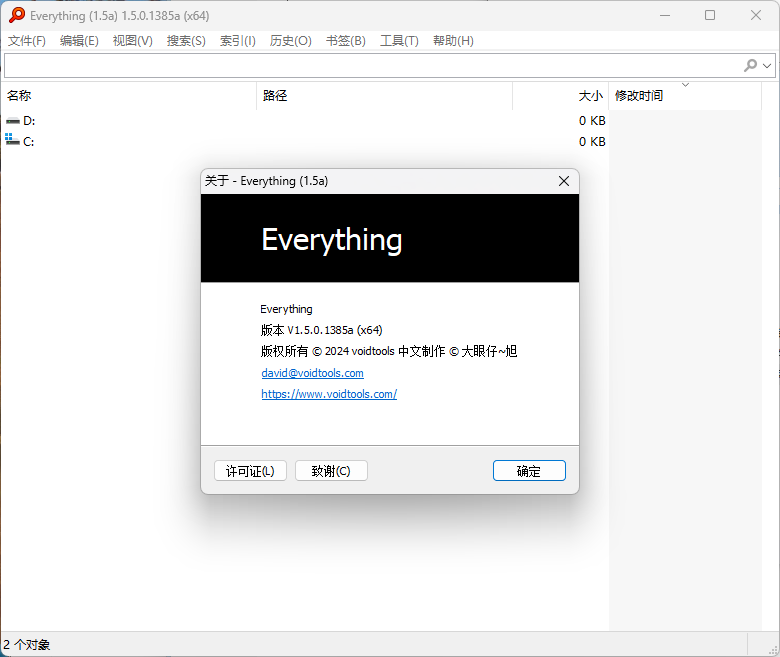Screen dimensions: 780x657
Task: Click the C: drive icon
Action: (12, 141)
